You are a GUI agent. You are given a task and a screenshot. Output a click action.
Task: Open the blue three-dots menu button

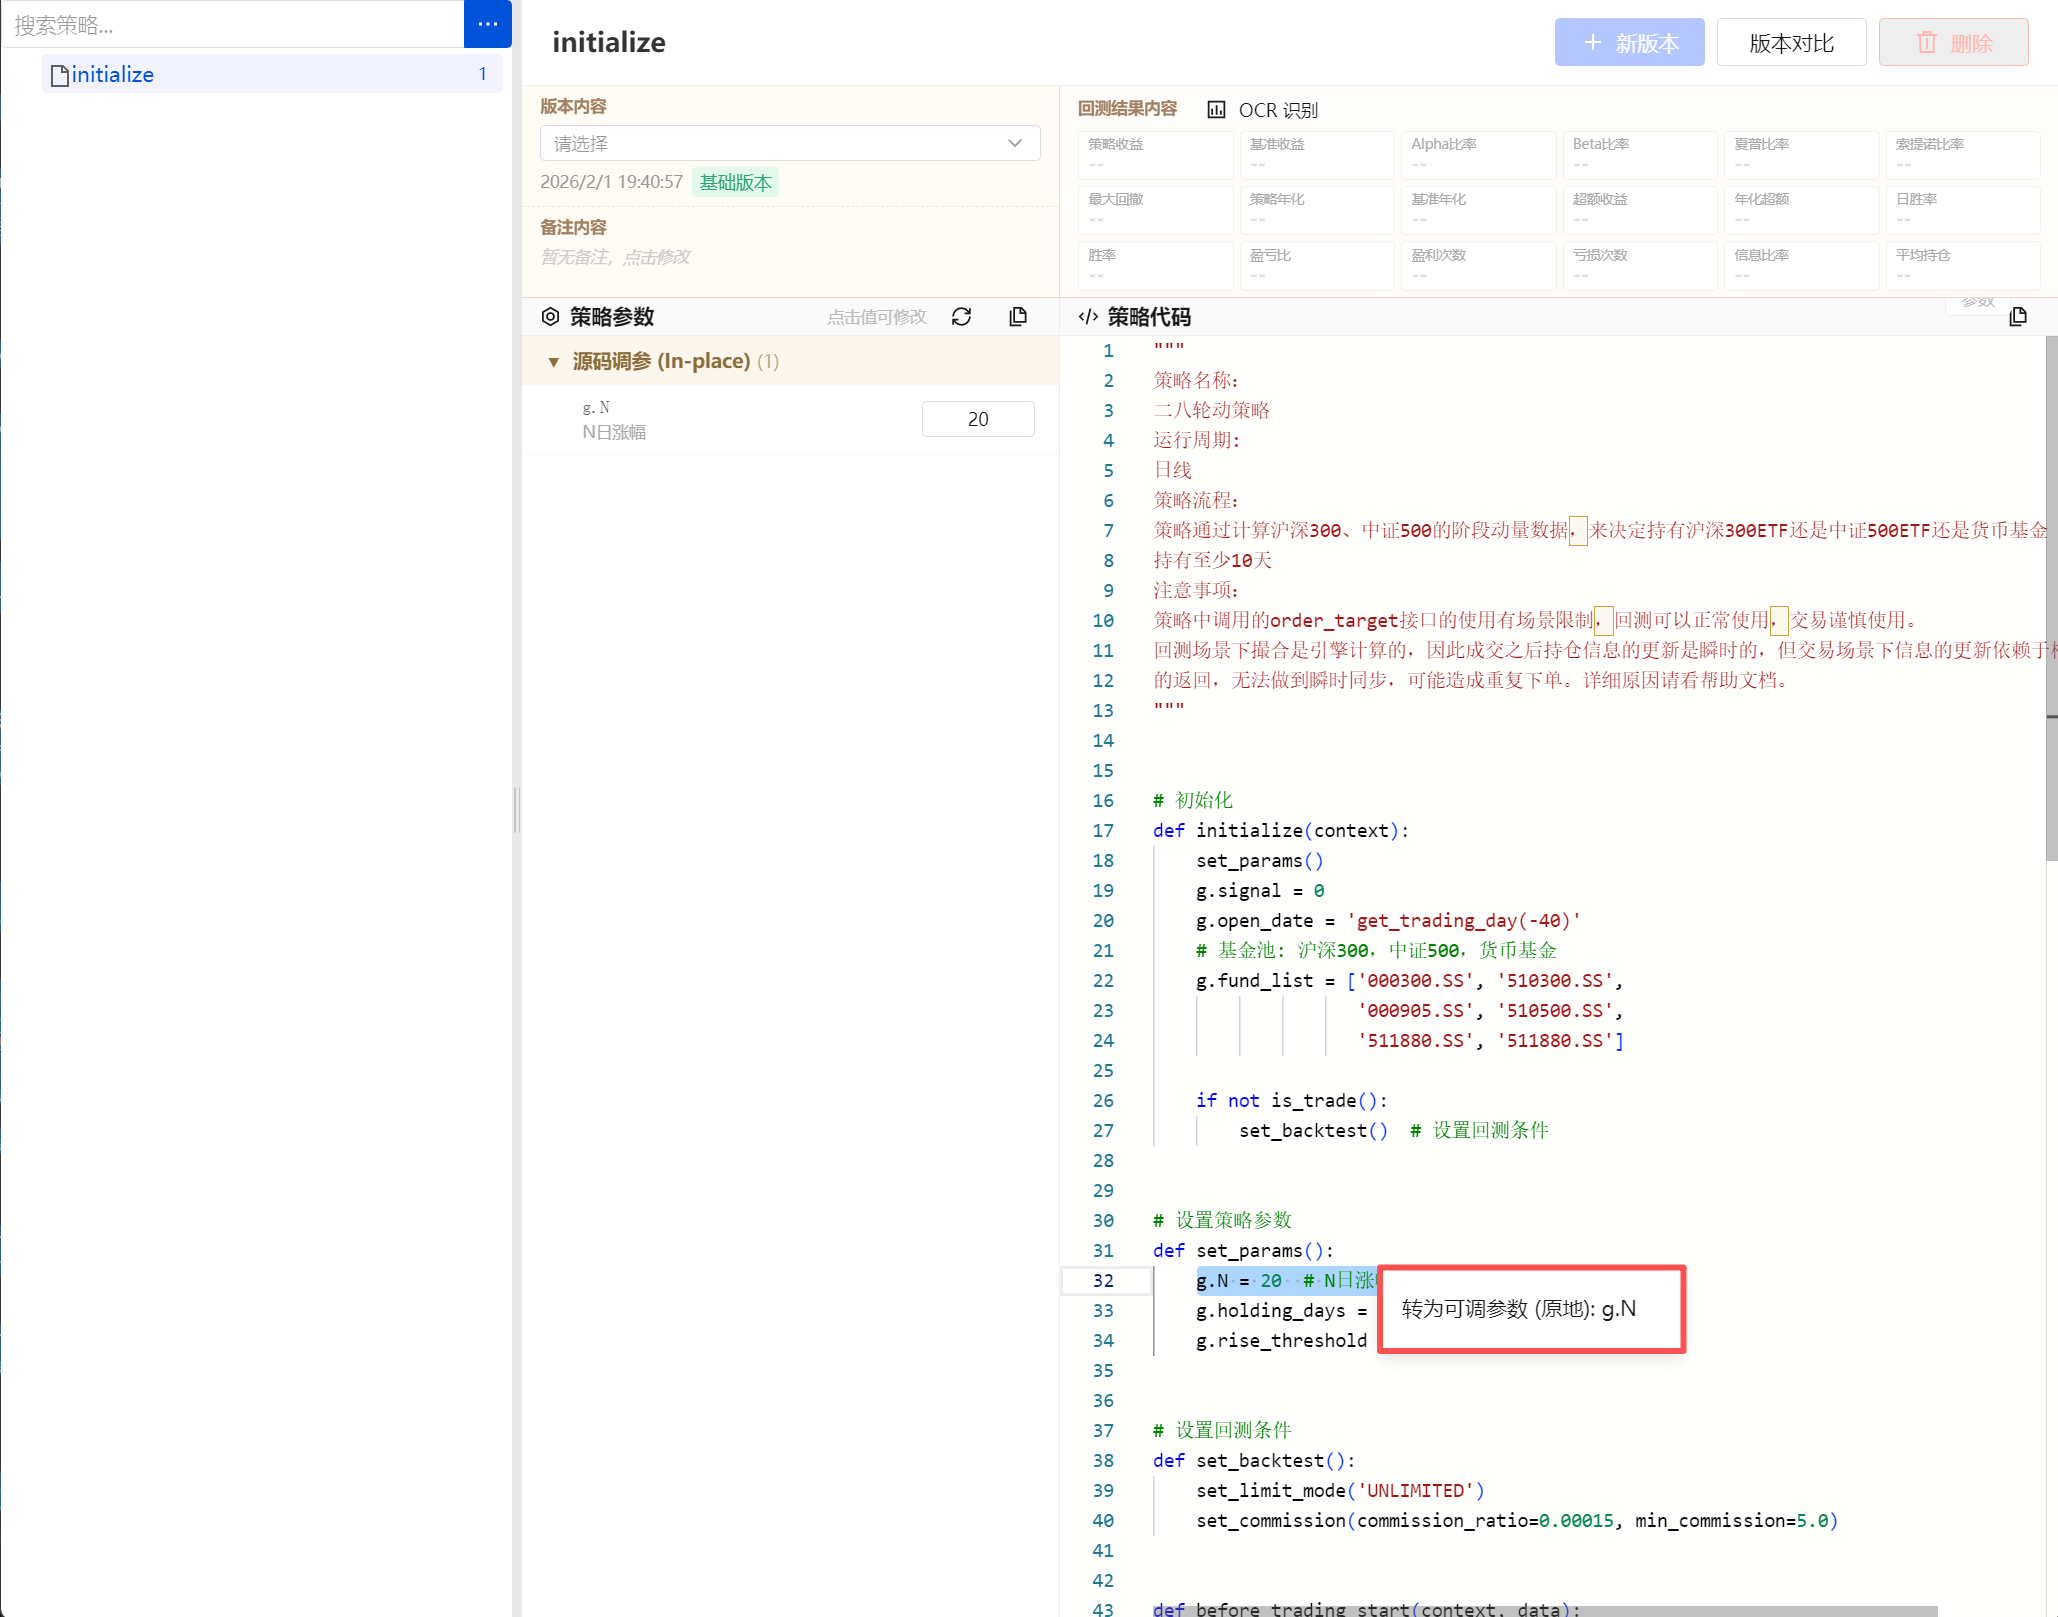pos(487,24)
